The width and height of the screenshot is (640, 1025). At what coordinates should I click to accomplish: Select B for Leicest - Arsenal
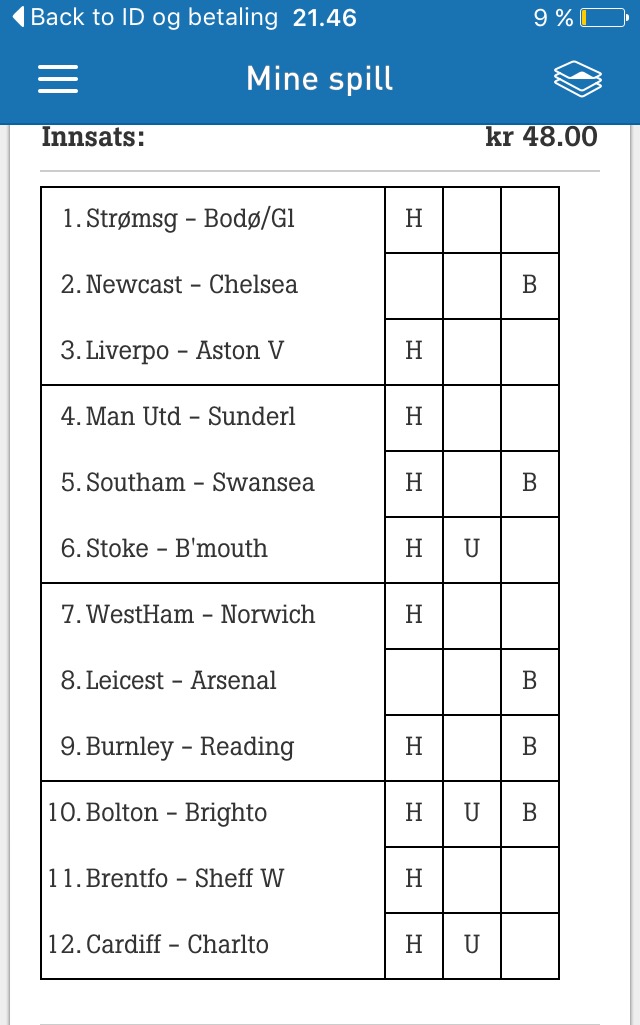[x=530, y=681]
